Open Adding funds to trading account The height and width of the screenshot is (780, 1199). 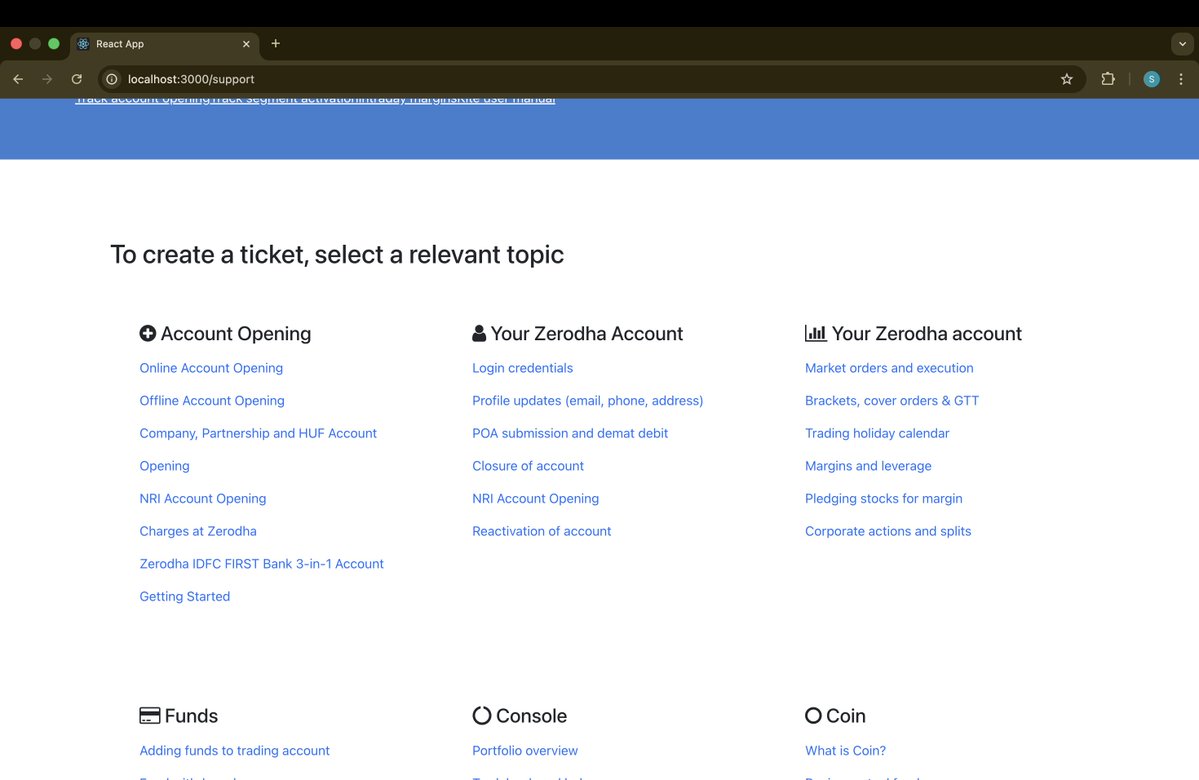tap(234, 751)
